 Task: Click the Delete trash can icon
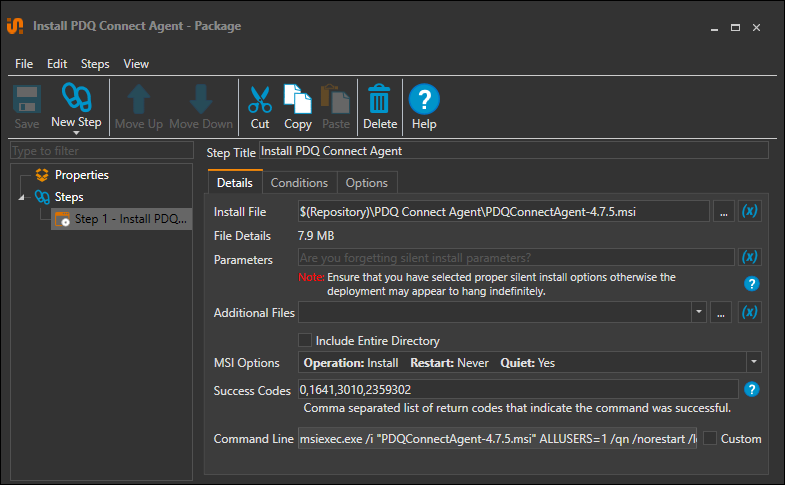(379, 99)
